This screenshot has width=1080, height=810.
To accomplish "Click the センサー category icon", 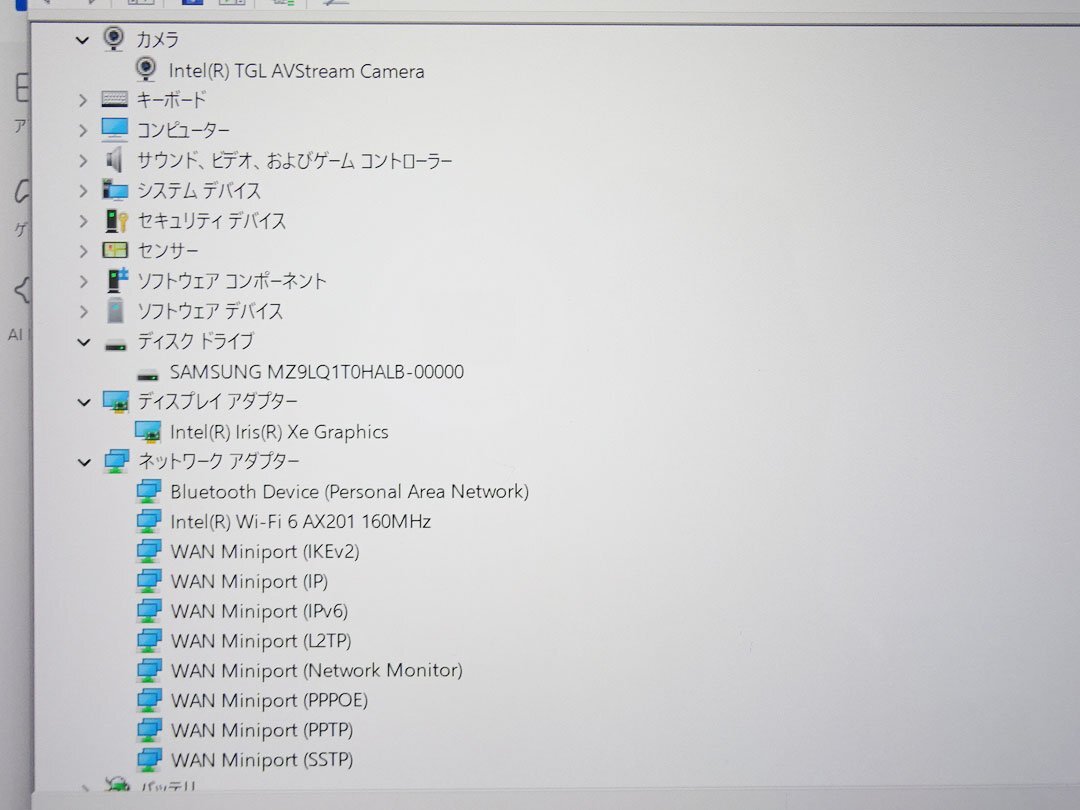I will coord(115,250).
